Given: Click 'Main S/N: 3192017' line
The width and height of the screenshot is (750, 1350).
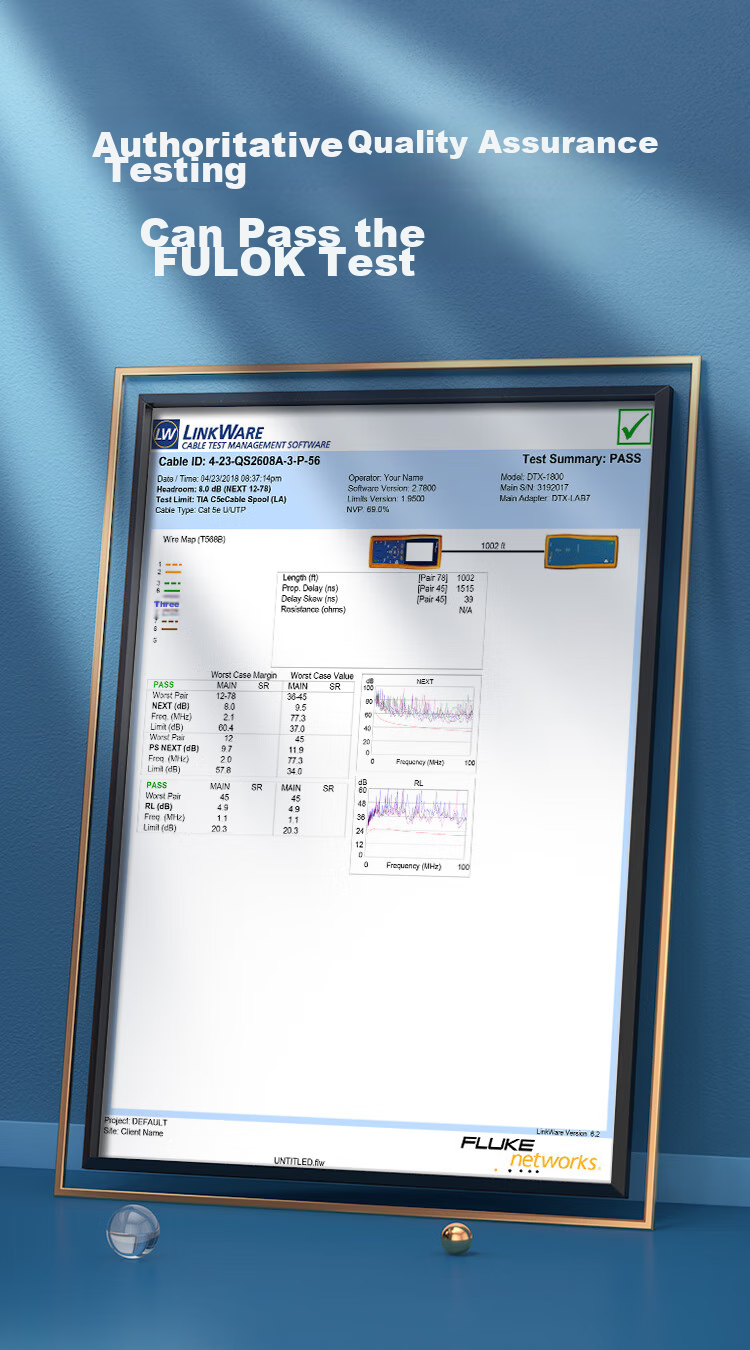Looking at the screenshot, I should click(534, 487).
